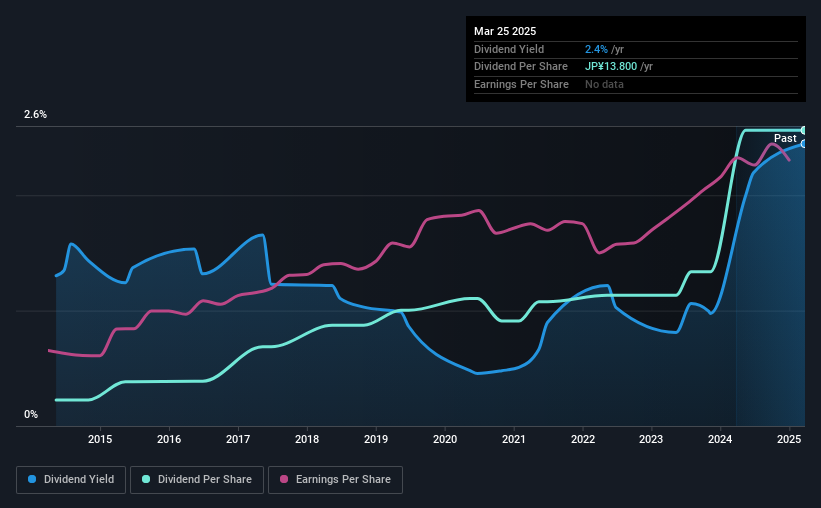Click the 'Past' label on the chart
This screenshot has width=821, height=508.
coord(785,138)
